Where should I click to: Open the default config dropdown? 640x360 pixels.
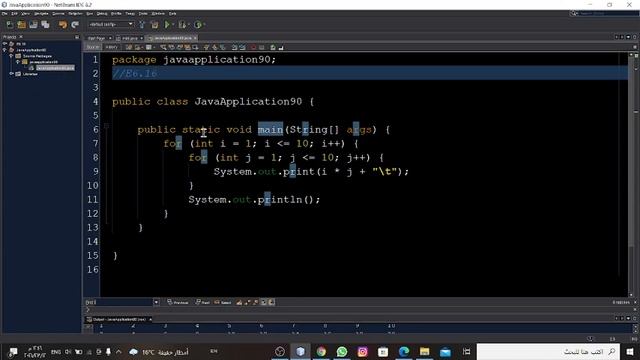click(x=111, y=24)
